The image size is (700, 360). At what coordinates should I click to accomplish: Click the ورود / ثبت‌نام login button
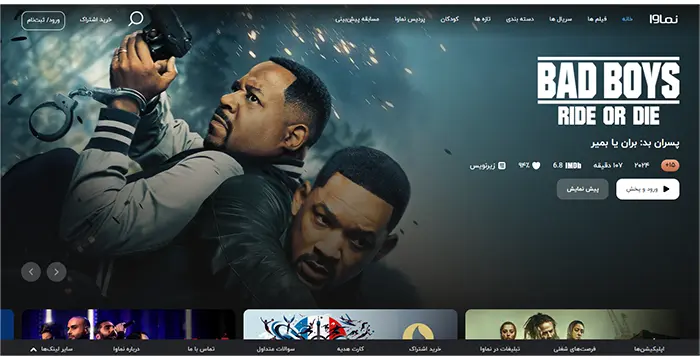tap(43, 21)
